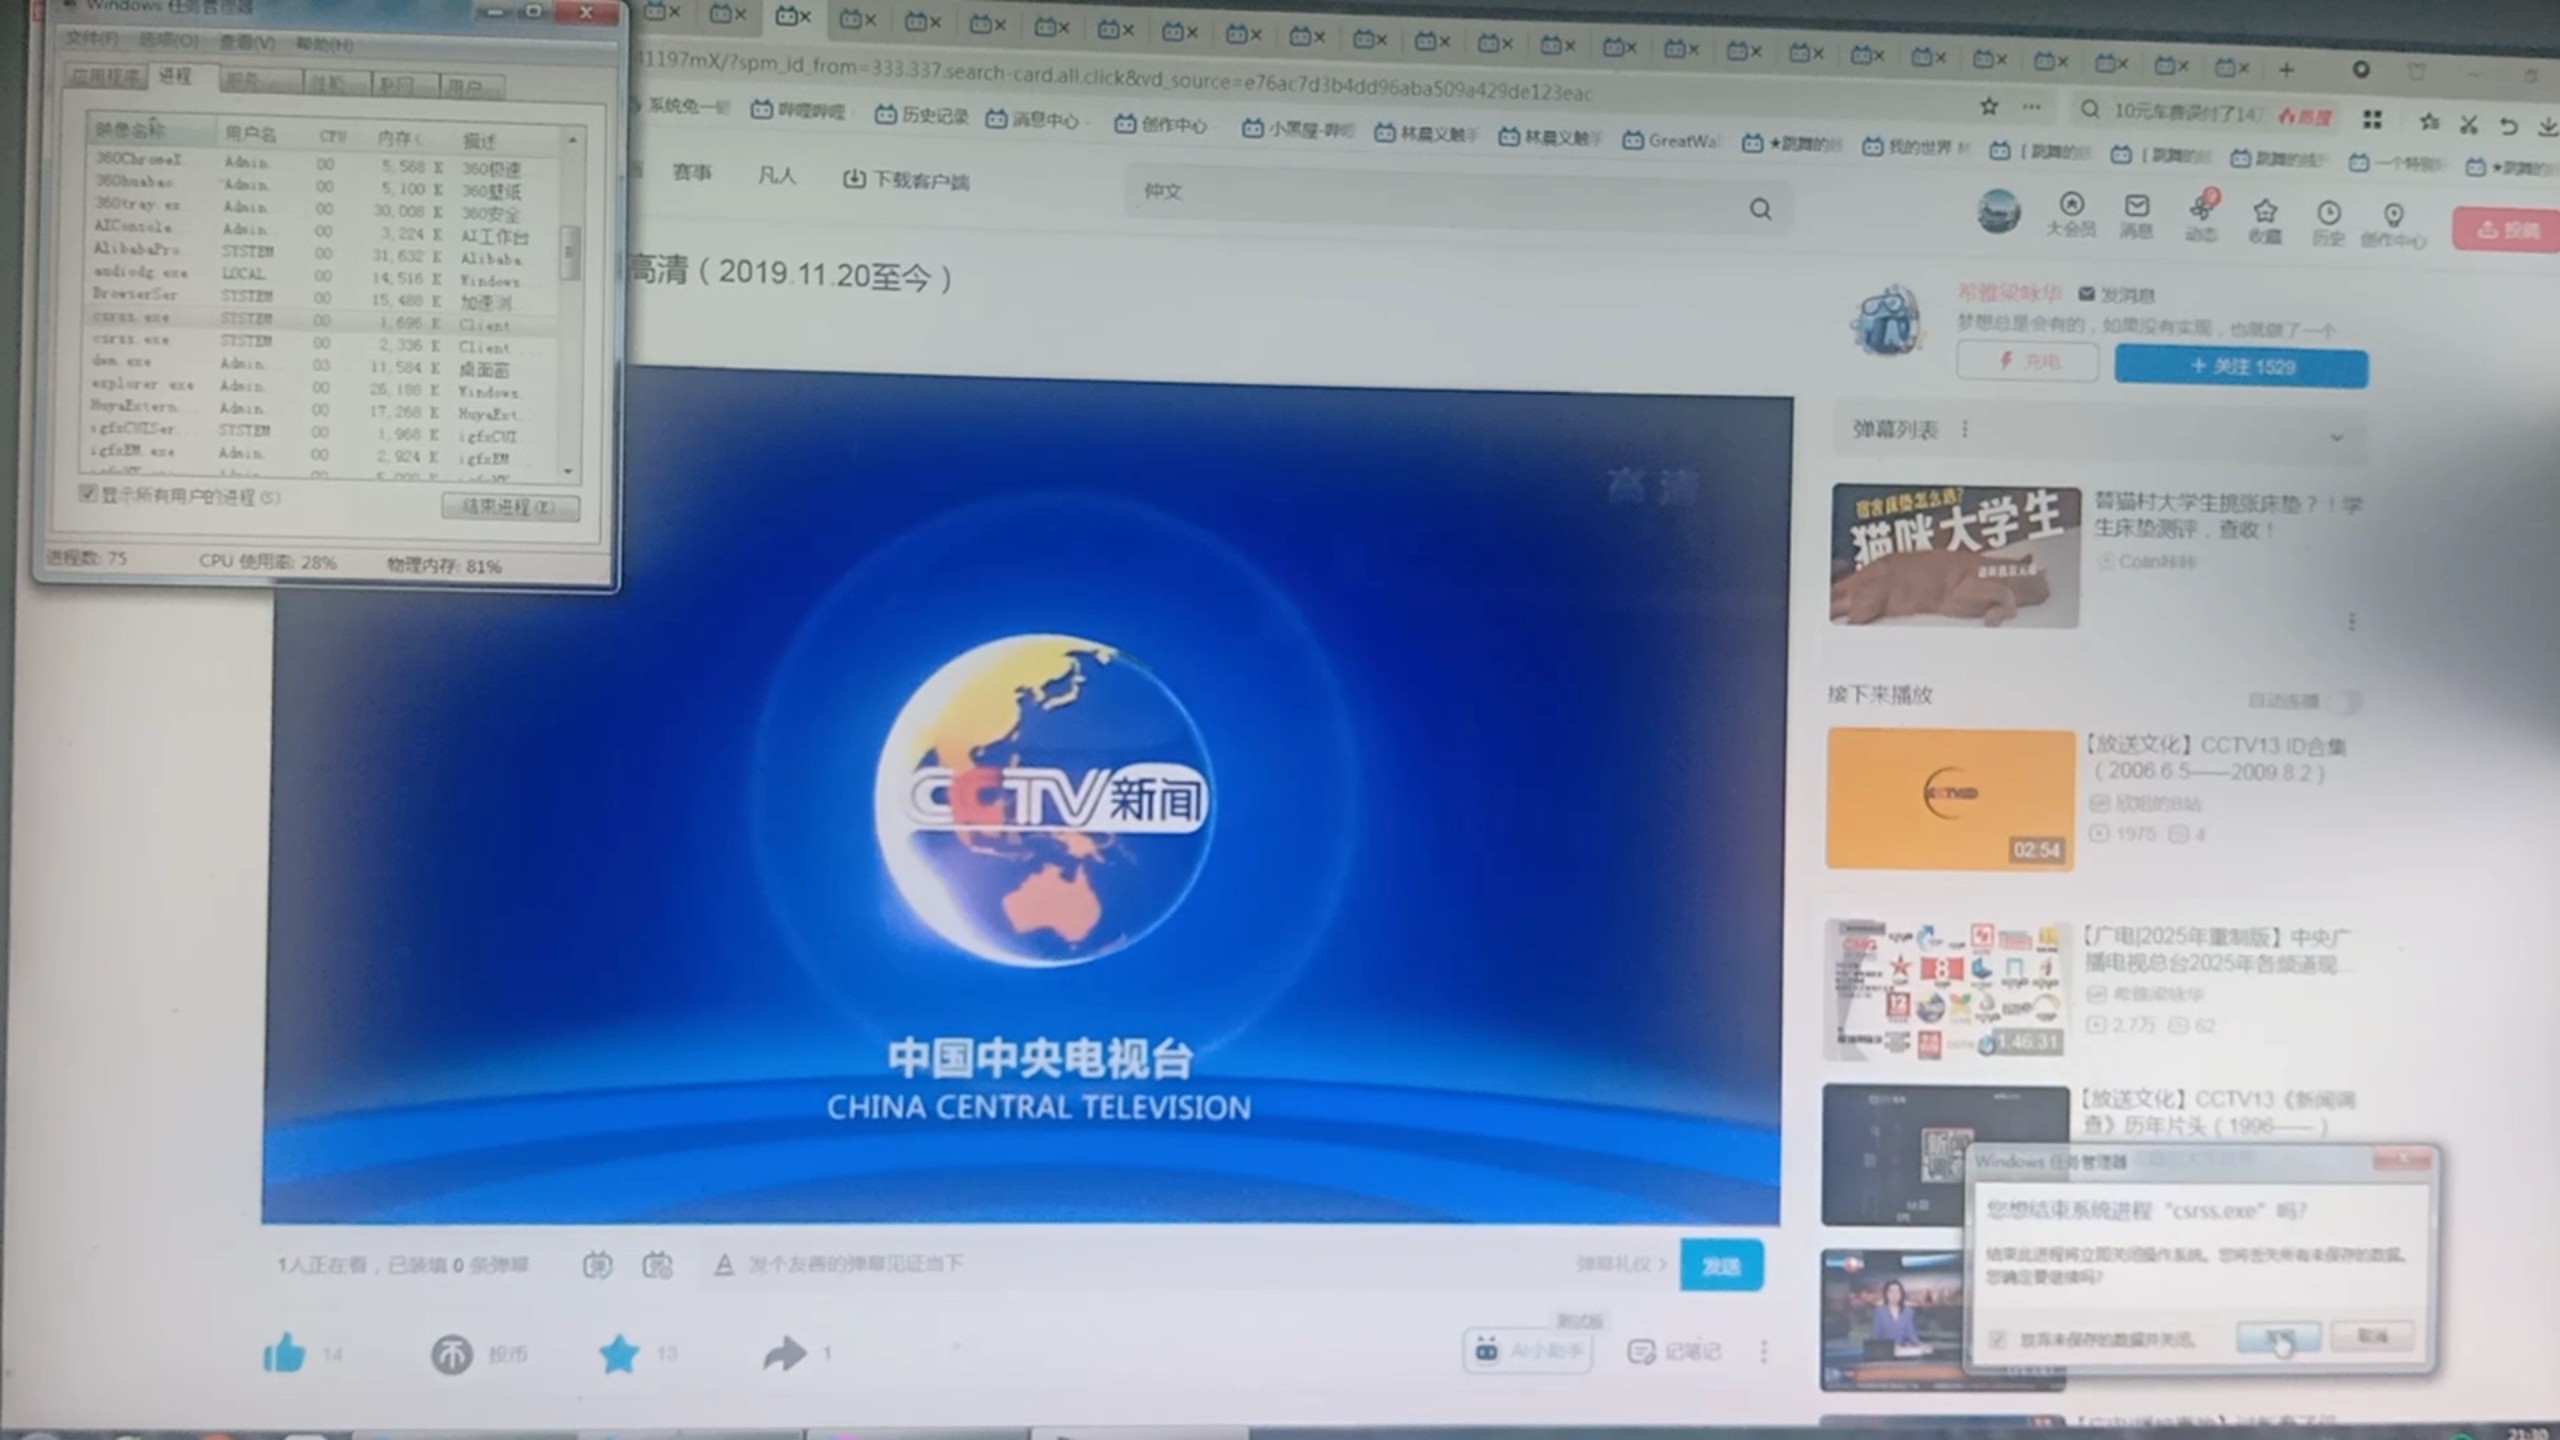
Task: Click up arrow of Task Manager process scrollbar
Action: 572,140
